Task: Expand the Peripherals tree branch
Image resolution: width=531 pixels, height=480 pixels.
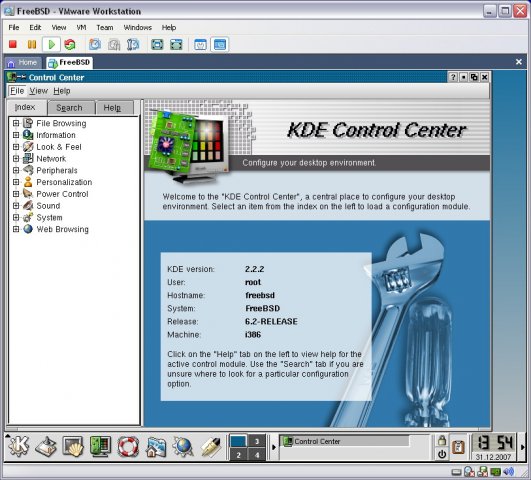Action: coord(16,170)
